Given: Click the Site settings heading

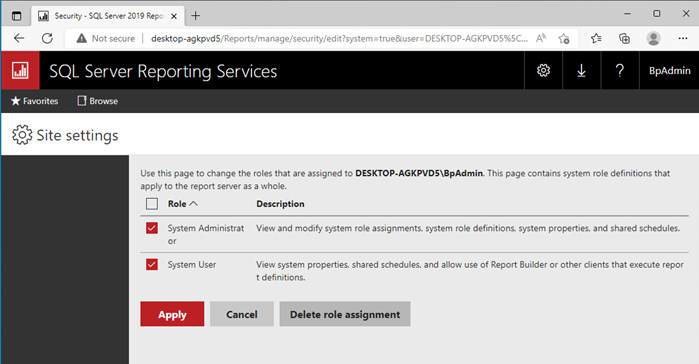Looking at the screenshot, I should tap(77, 135).
